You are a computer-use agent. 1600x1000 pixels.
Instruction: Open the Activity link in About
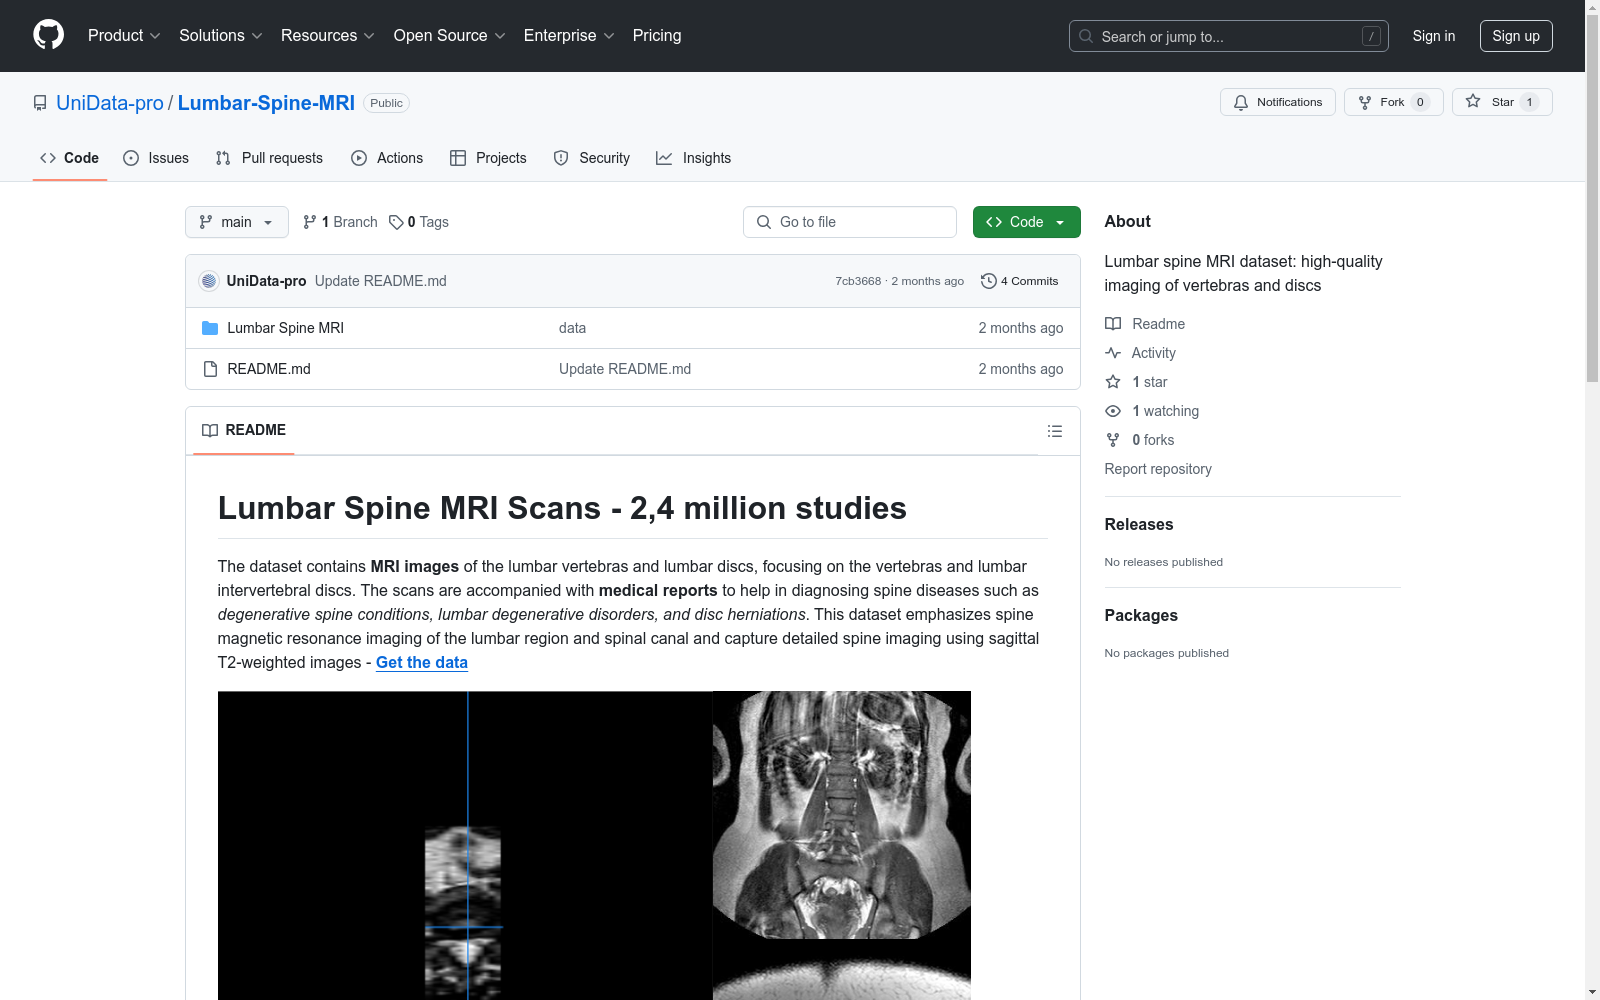point(1141,353)
